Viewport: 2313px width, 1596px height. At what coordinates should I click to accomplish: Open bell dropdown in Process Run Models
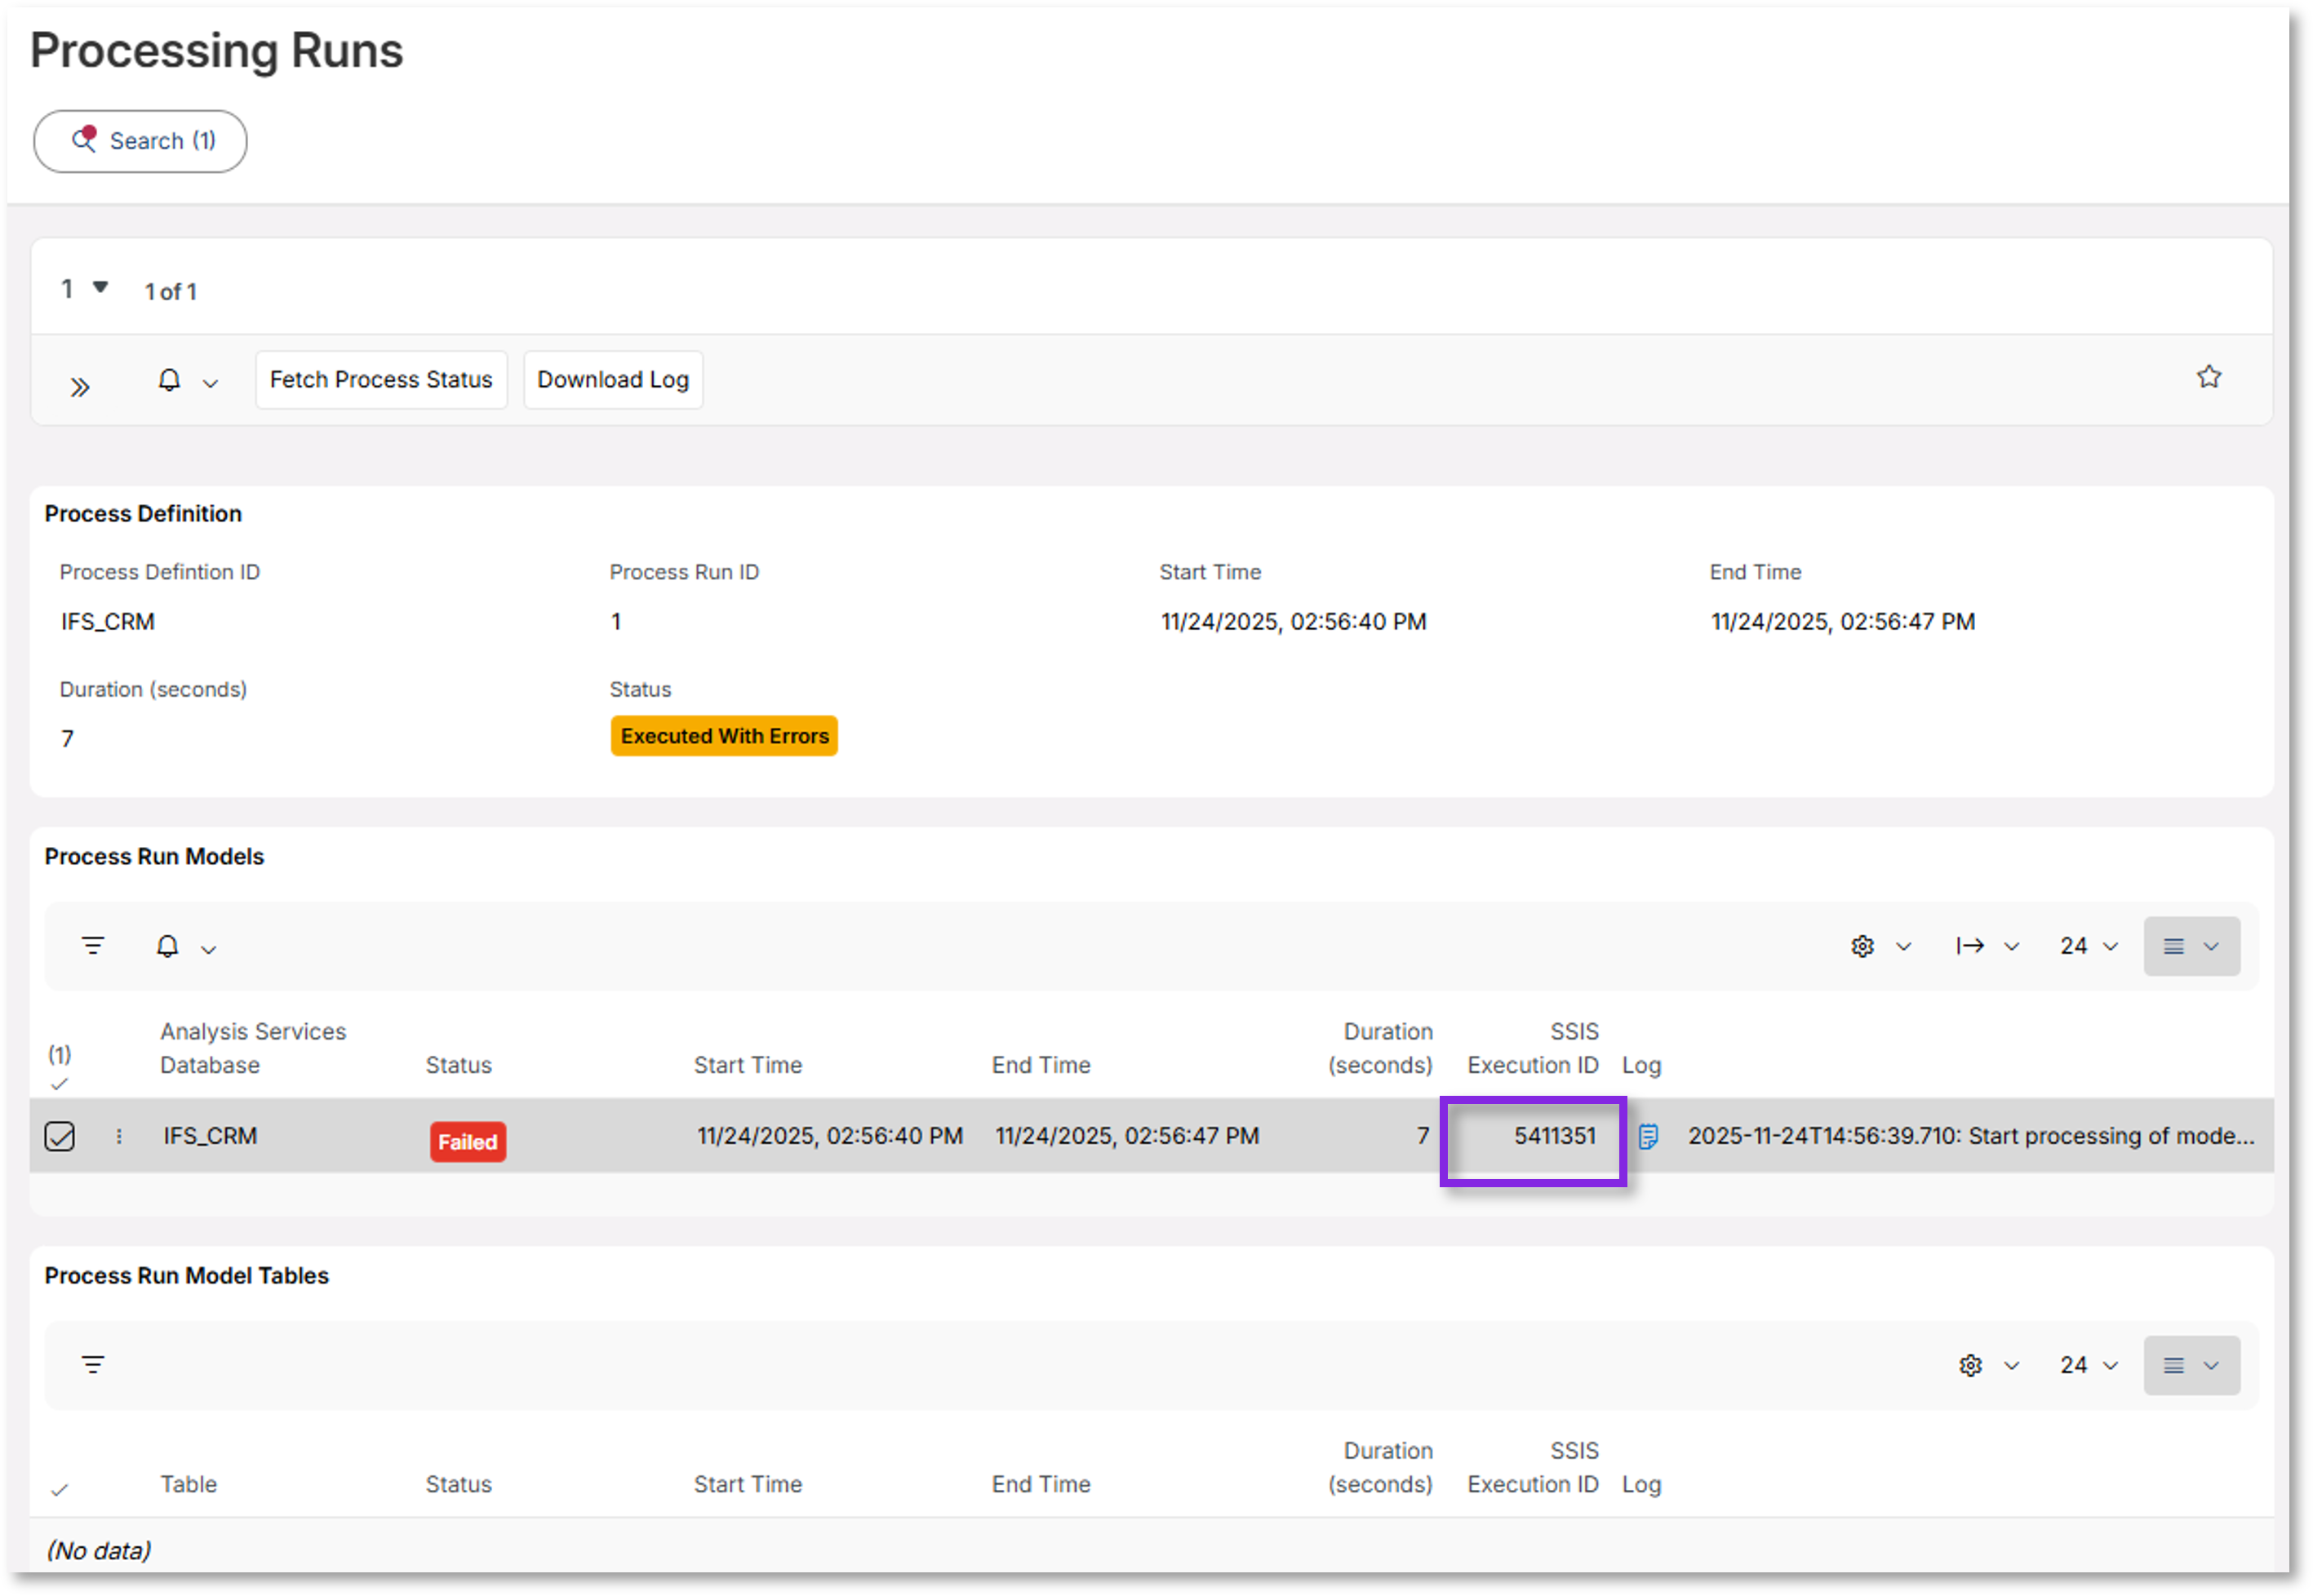(208, 949)
